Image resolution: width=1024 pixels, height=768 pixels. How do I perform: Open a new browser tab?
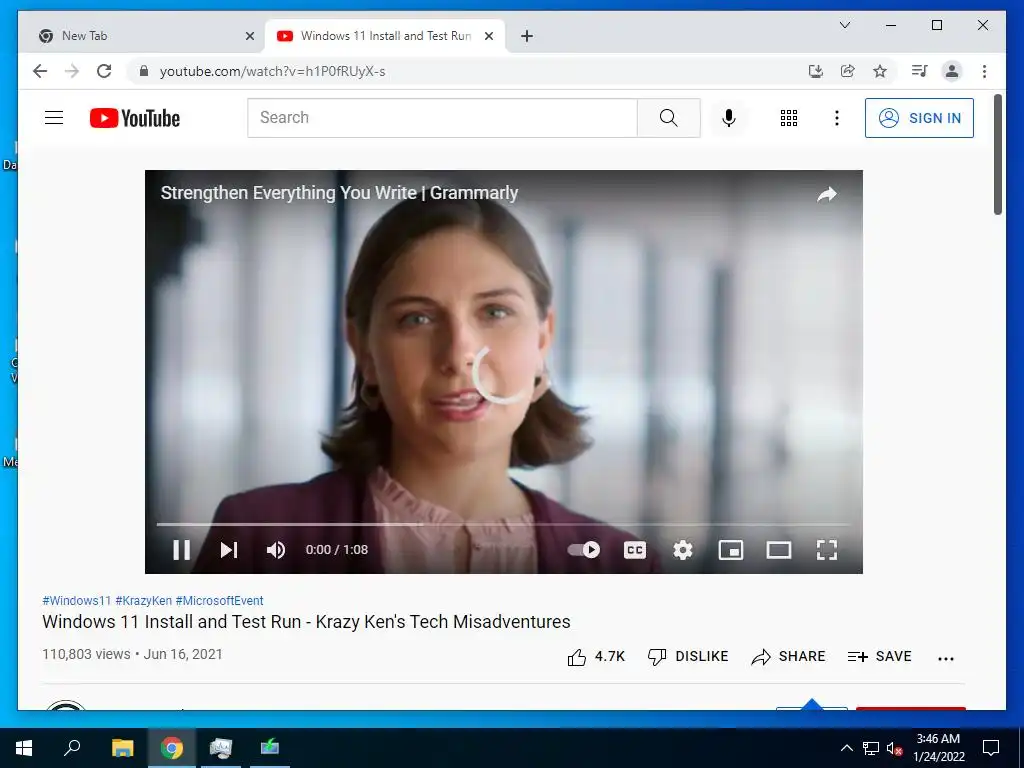[527, 37]
